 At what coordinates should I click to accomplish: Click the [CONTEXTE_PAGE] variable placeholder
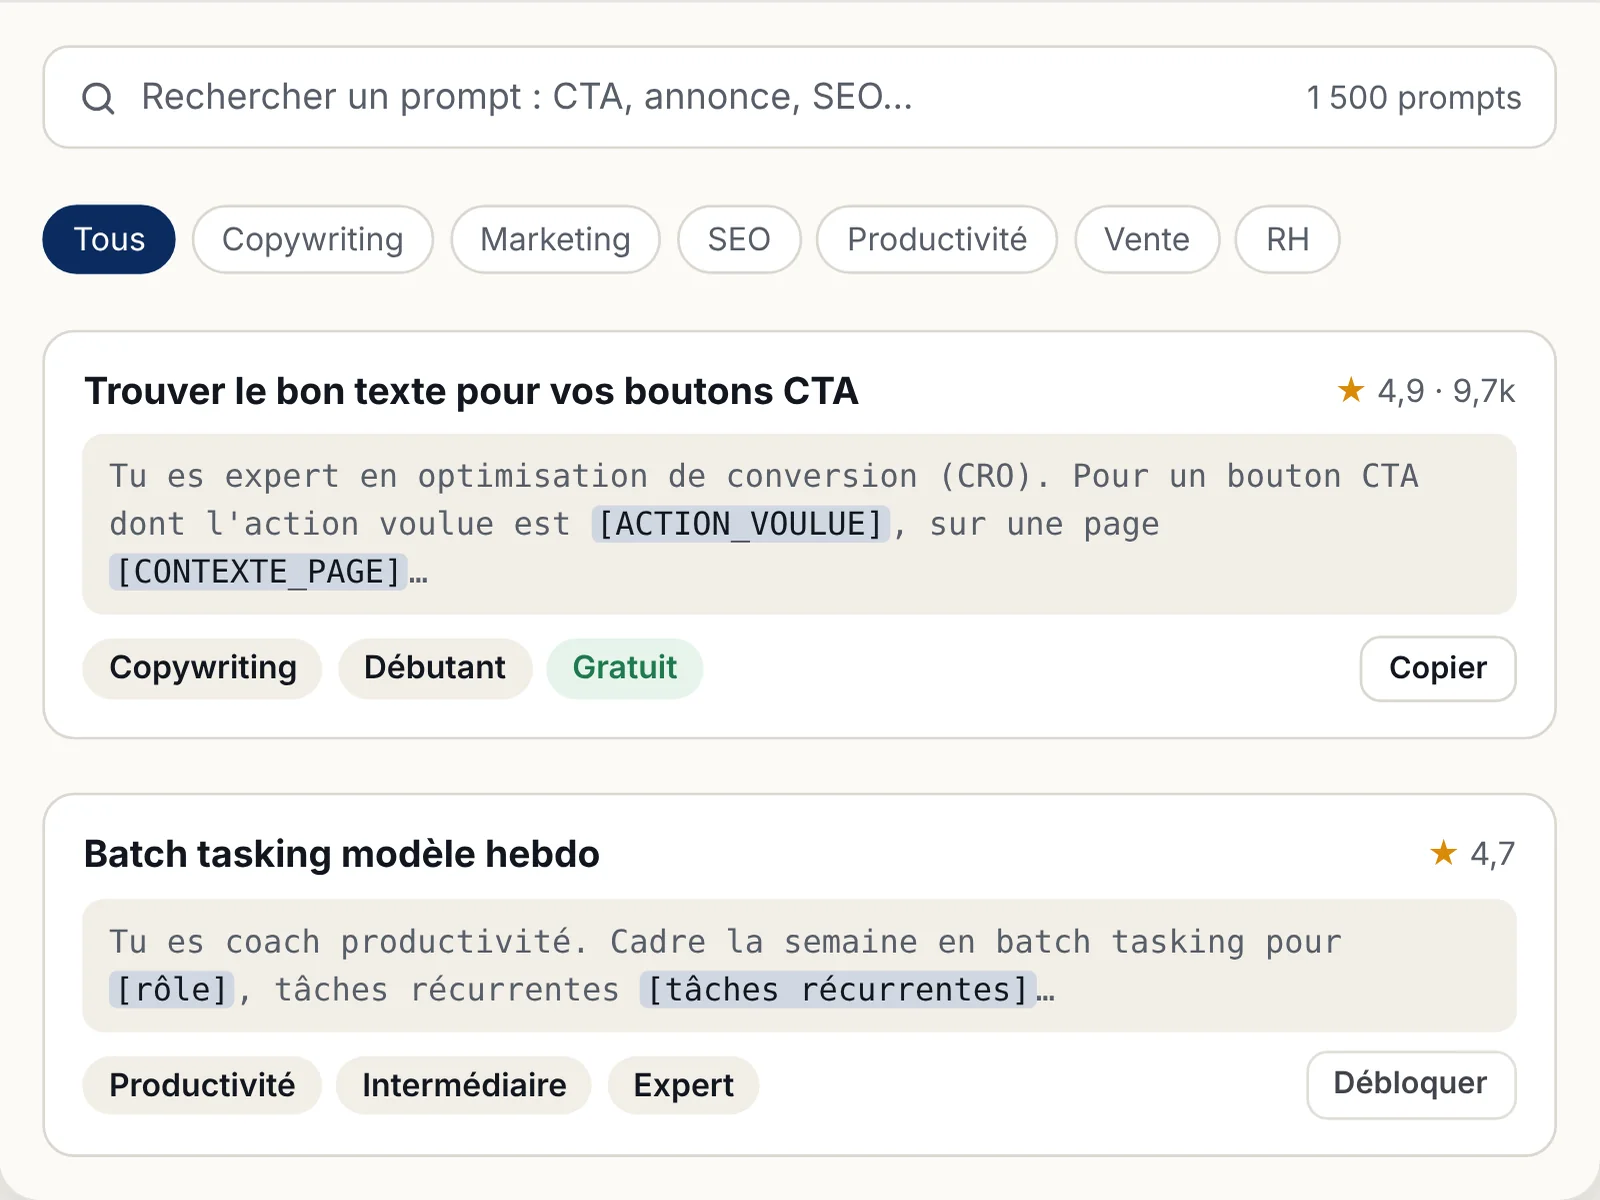point(258,572)
